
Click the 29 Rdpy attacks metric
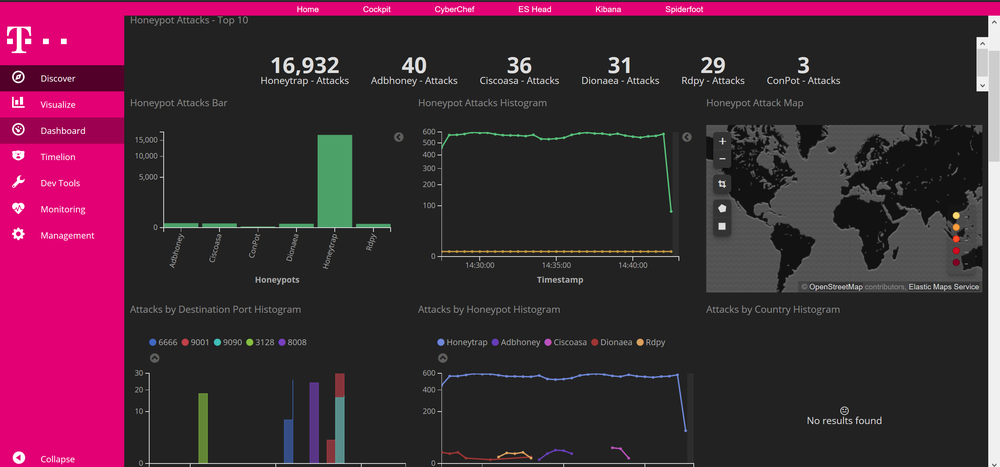click(712, 70)
